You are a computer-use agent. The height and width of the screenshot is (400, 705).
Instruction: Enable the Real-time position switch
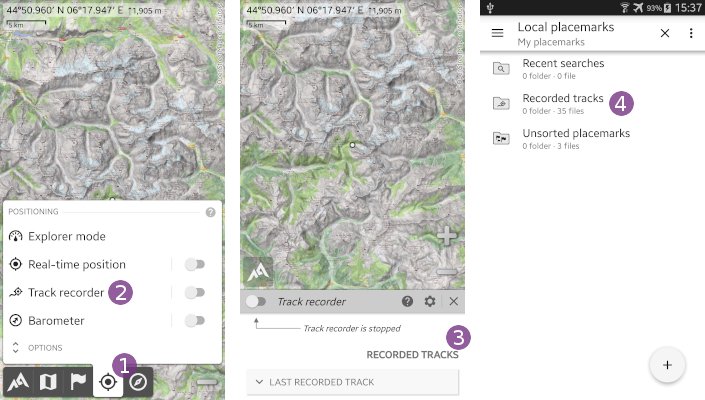[195, 264]
